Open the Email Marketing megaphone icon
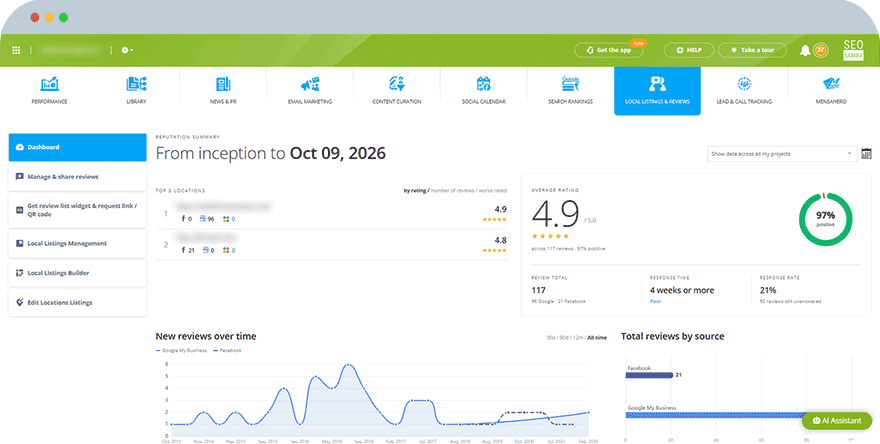The width and height of the screenshot is (880, 444). [310, 84]
